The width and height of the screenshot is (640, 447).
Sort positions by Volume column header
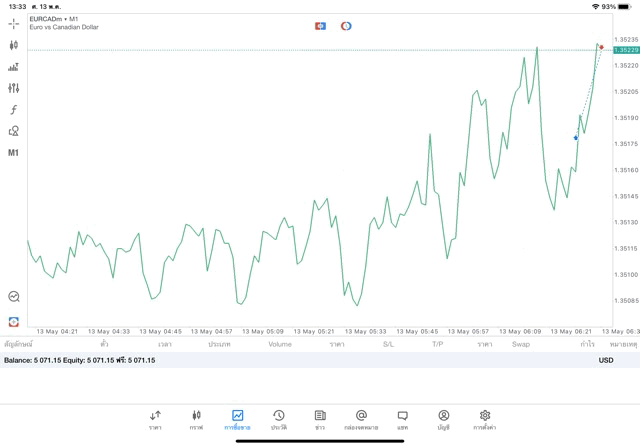point(280,344)
